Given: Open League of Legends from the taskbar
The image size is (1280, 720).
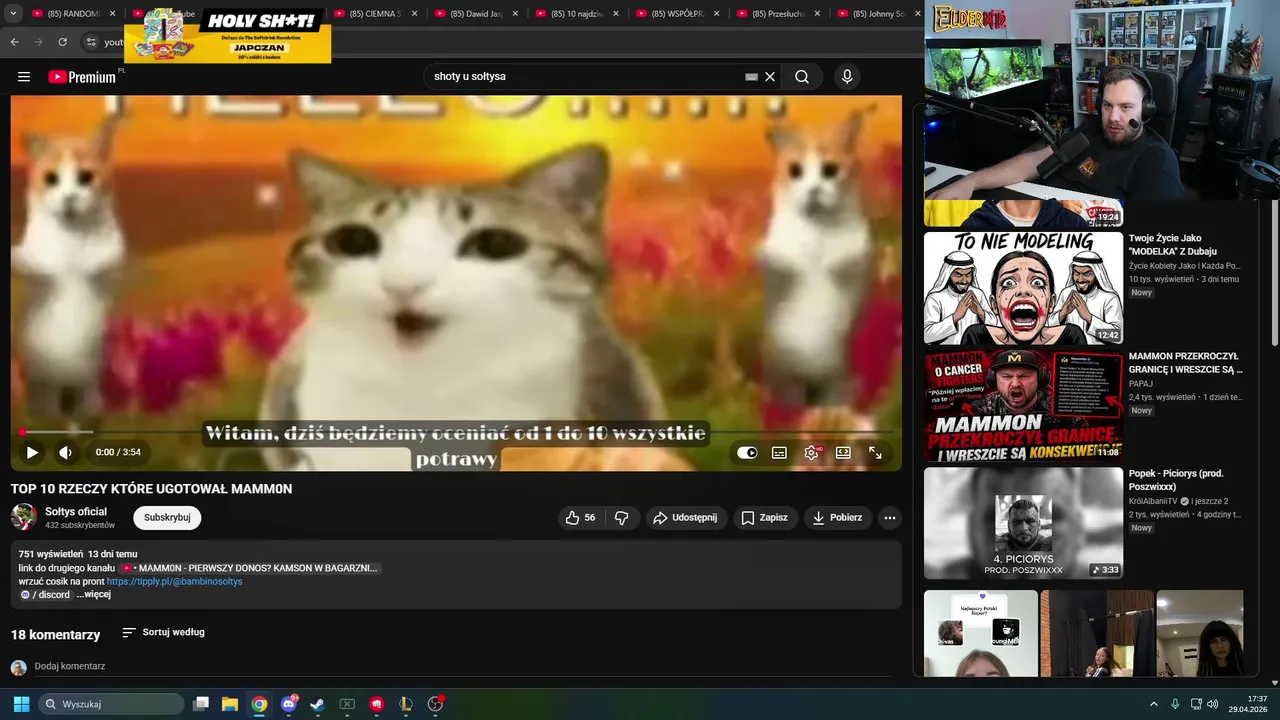Looking at the screenshot, I should click(x=405, y=704).
